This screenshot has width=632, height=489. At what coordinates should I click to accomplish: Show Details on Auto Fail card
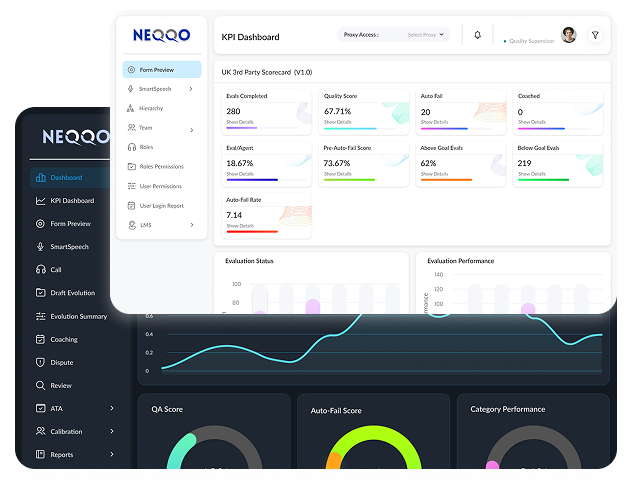(434, 122)
